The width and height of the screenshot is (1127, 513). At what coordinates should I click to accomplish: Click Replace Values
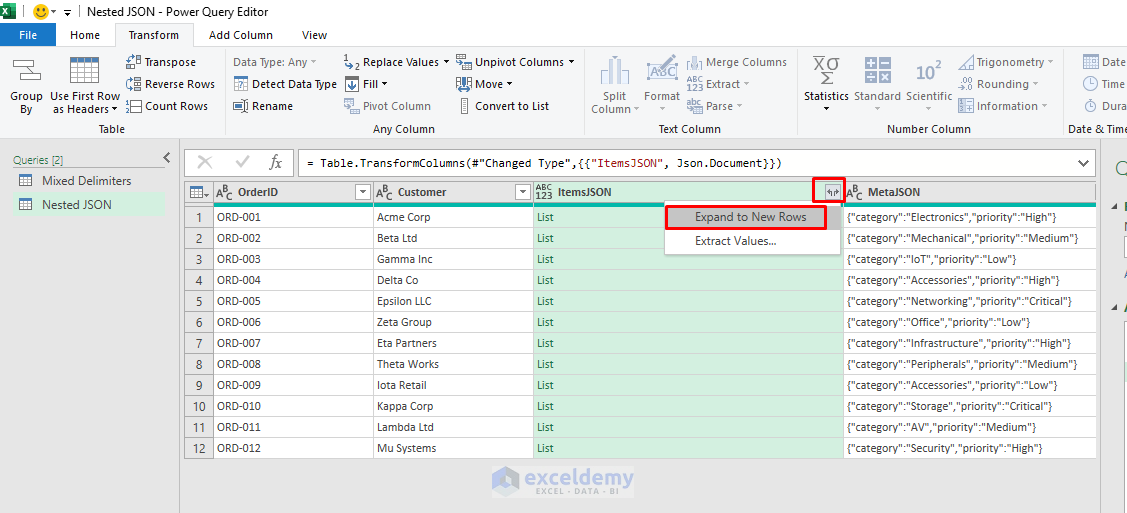click(396, 62)
